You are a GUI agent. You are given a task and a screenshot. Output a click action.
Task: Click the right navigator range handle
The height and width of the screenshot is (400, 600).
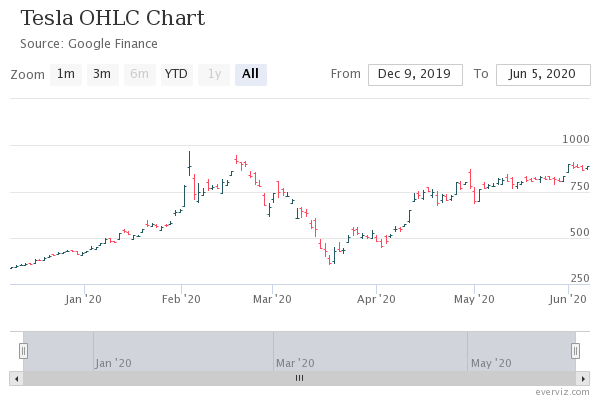point(575,351)
